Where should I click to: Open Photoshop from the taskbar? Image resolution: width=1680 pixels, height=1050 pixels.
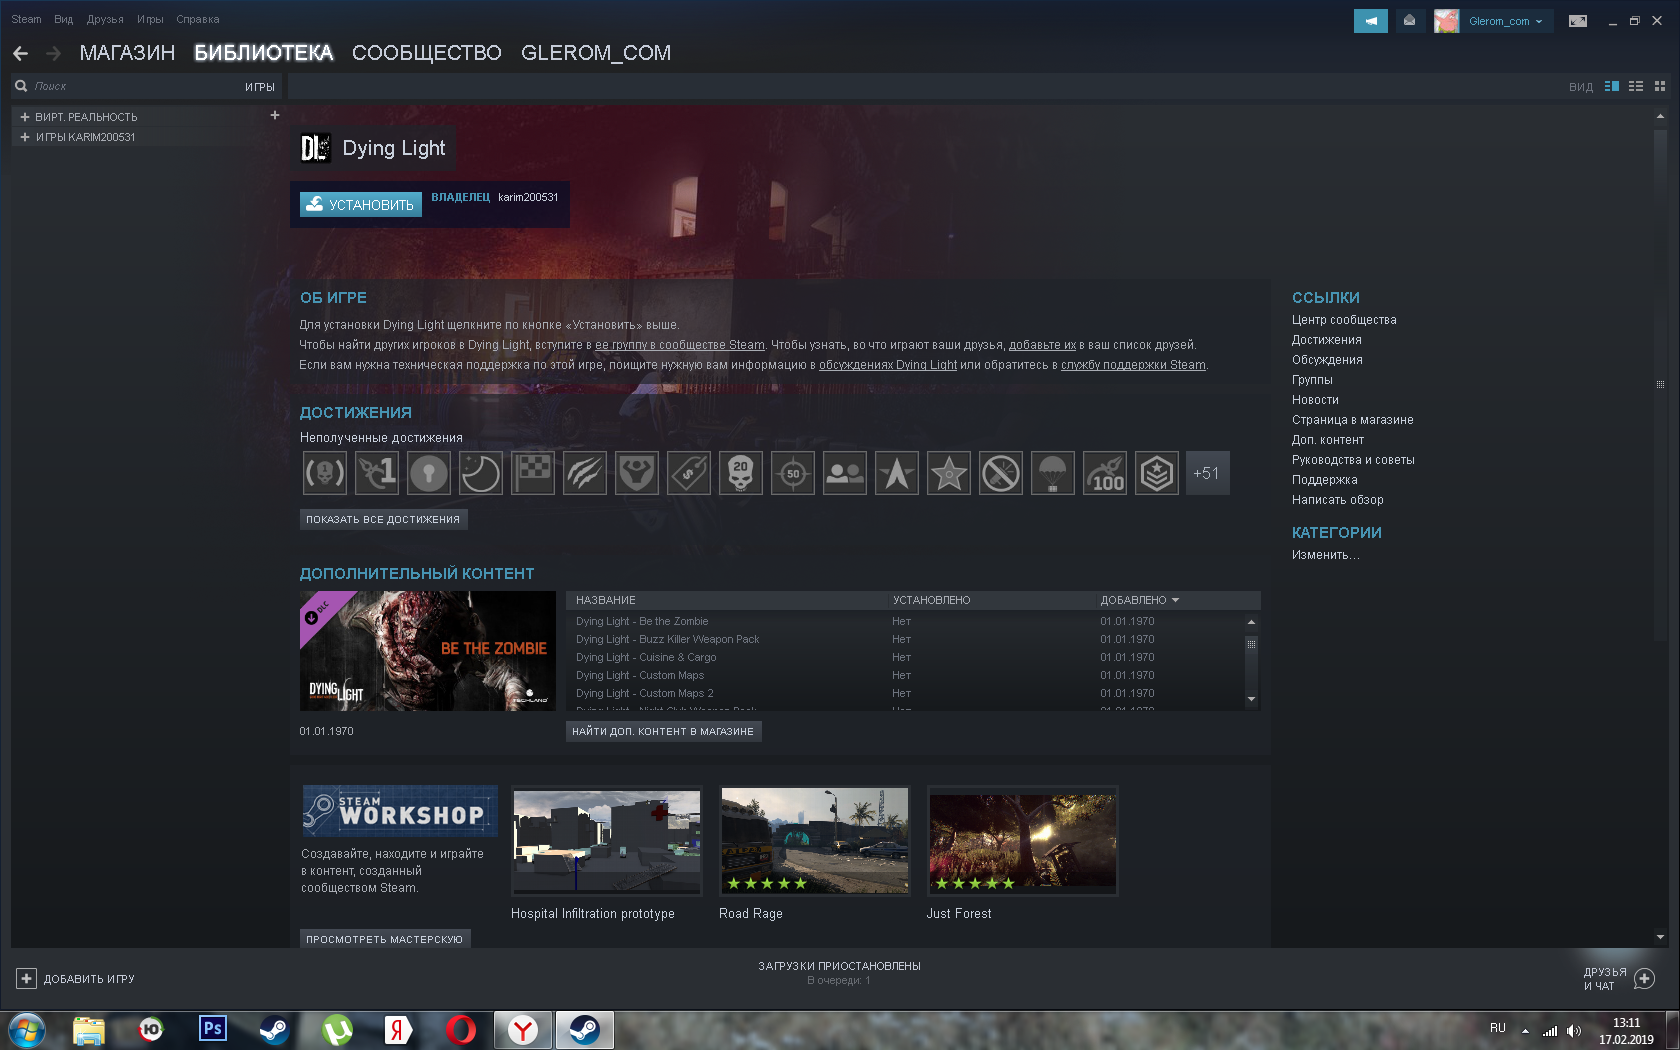click(212, 1029)
